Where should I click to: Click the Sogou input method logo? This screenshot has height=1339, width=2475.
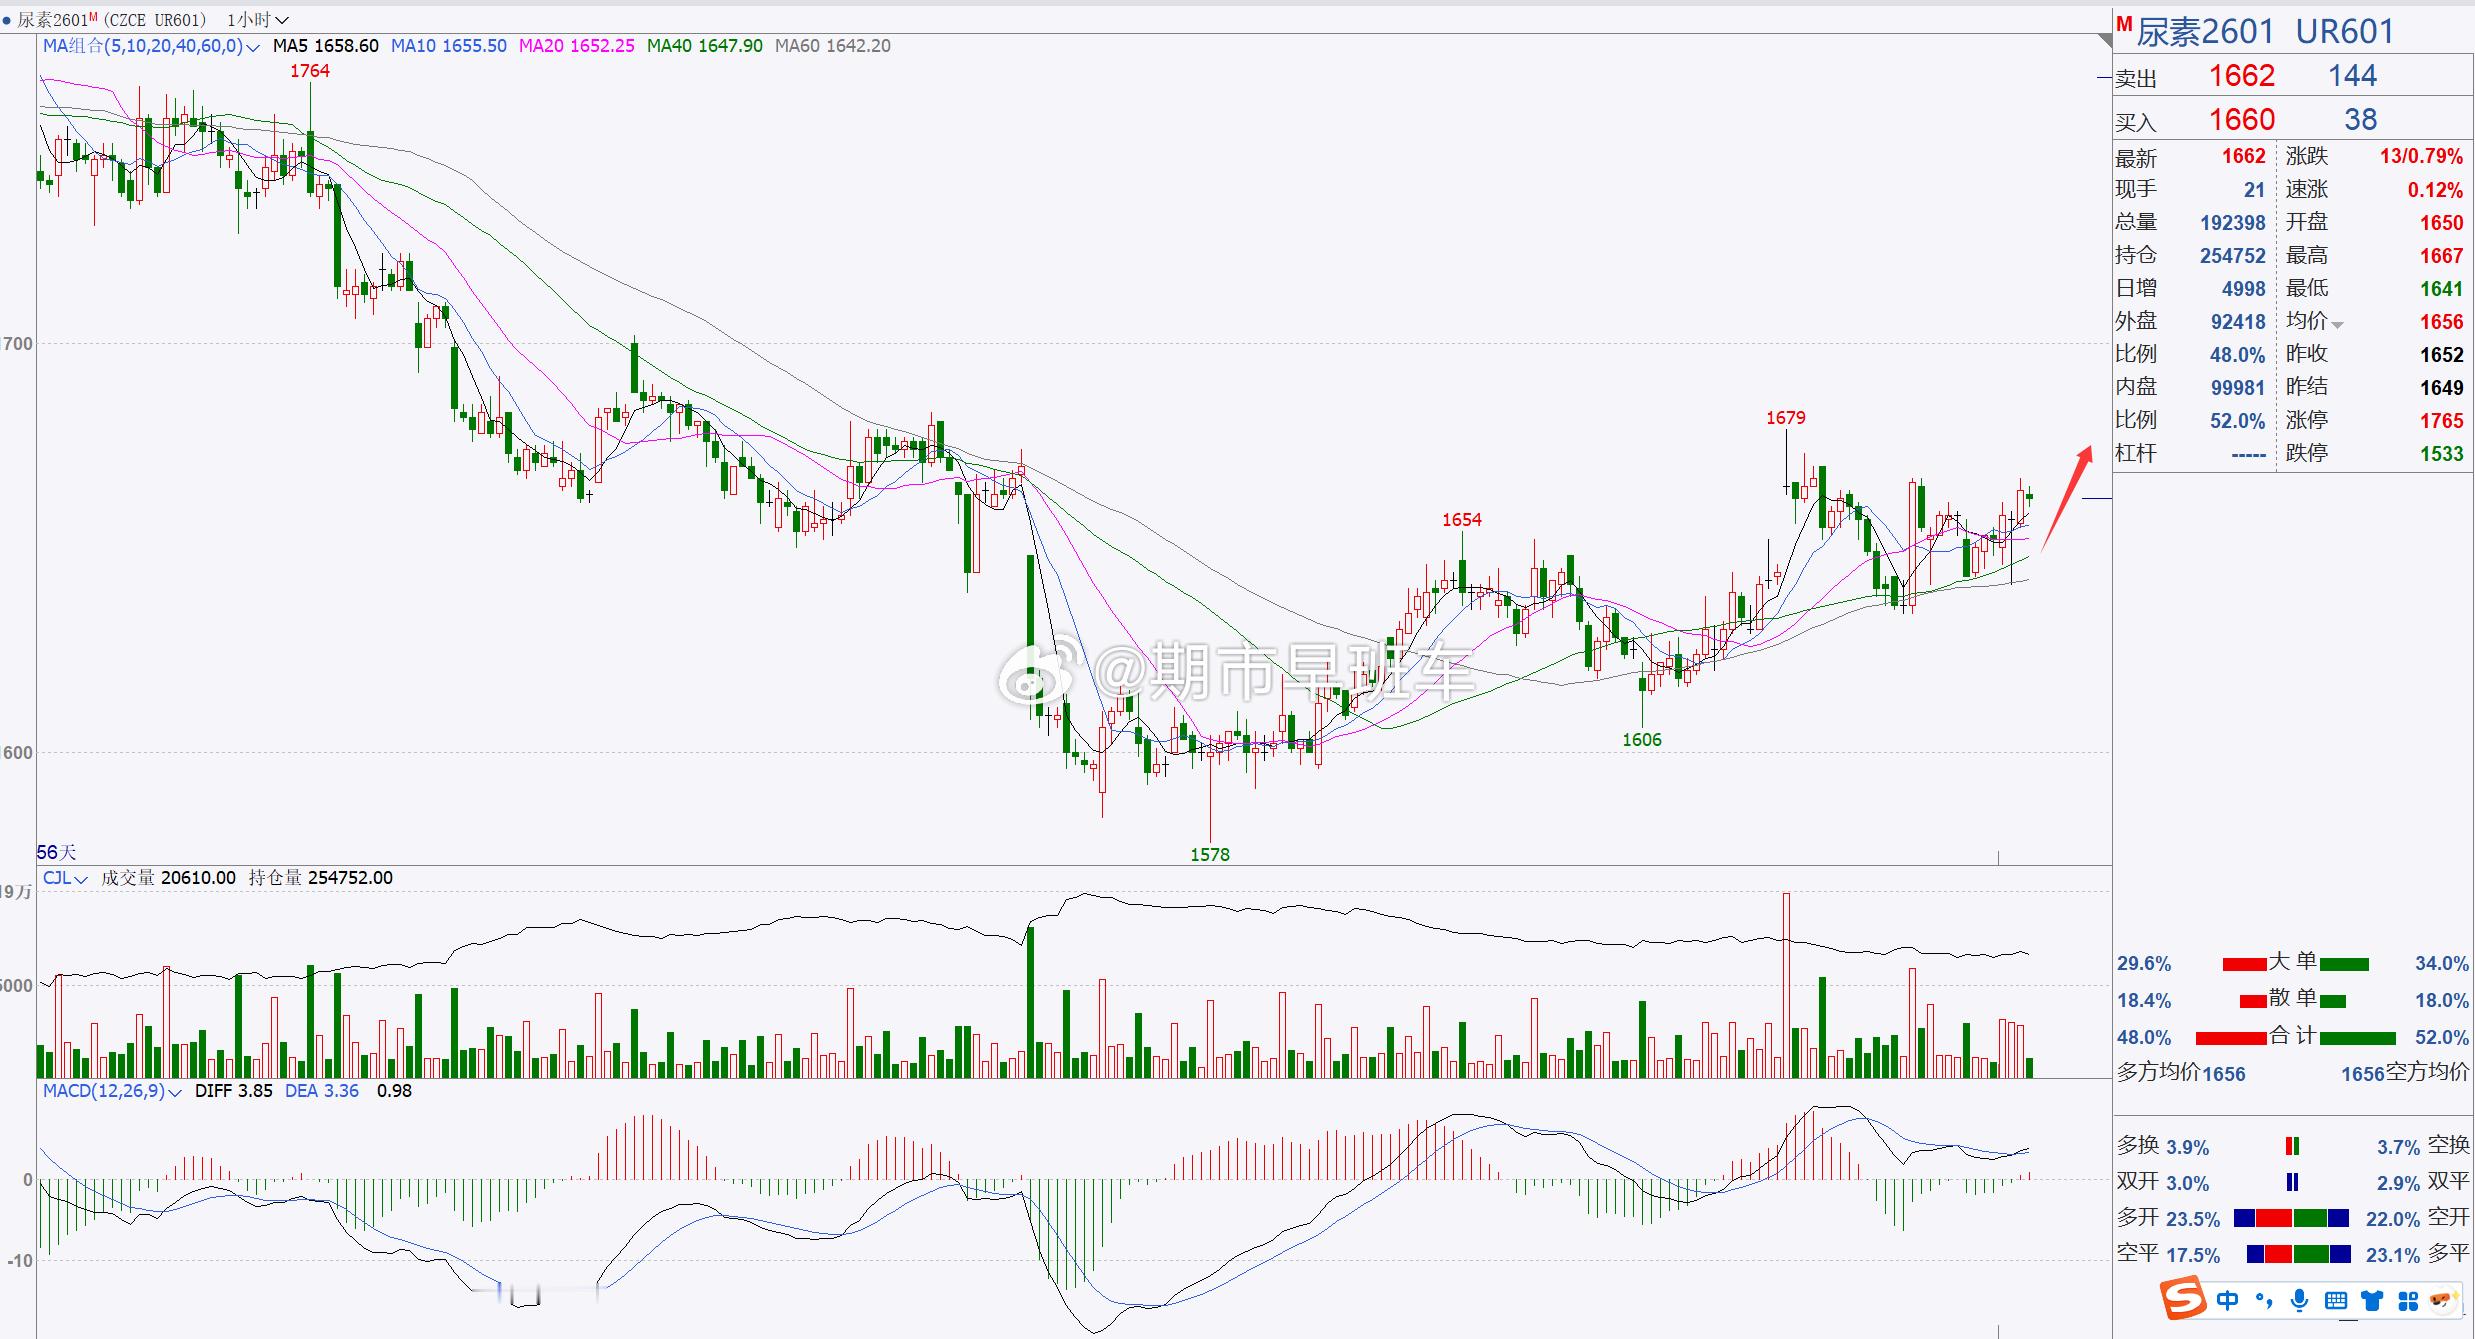point(2183,1300)
